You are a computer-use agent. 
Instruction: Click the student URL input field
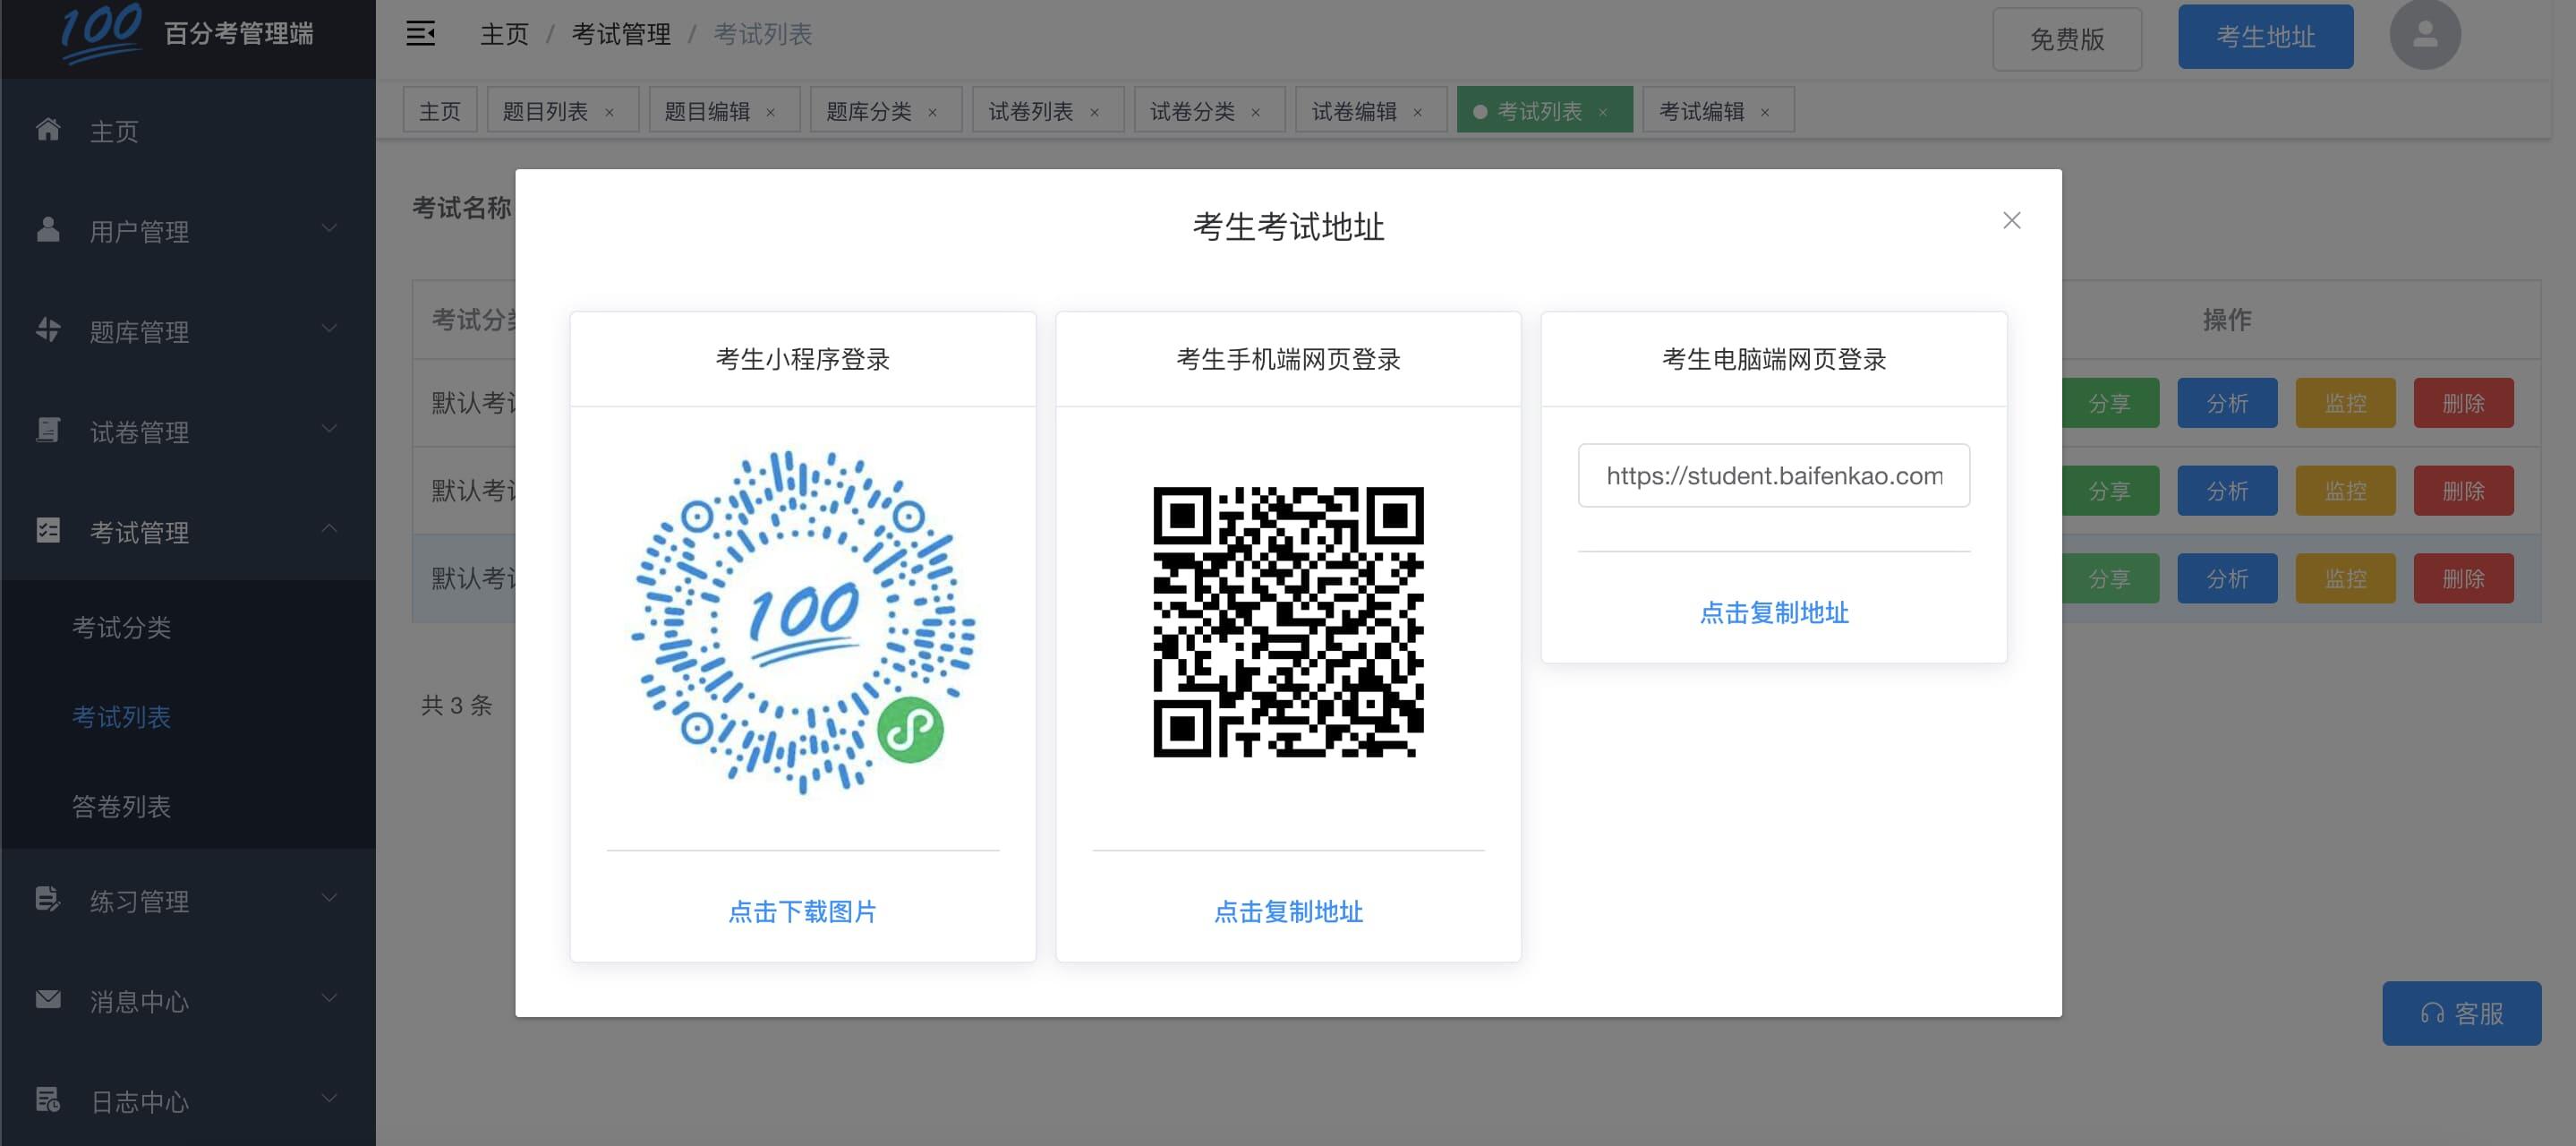[x=1773, y=476]
